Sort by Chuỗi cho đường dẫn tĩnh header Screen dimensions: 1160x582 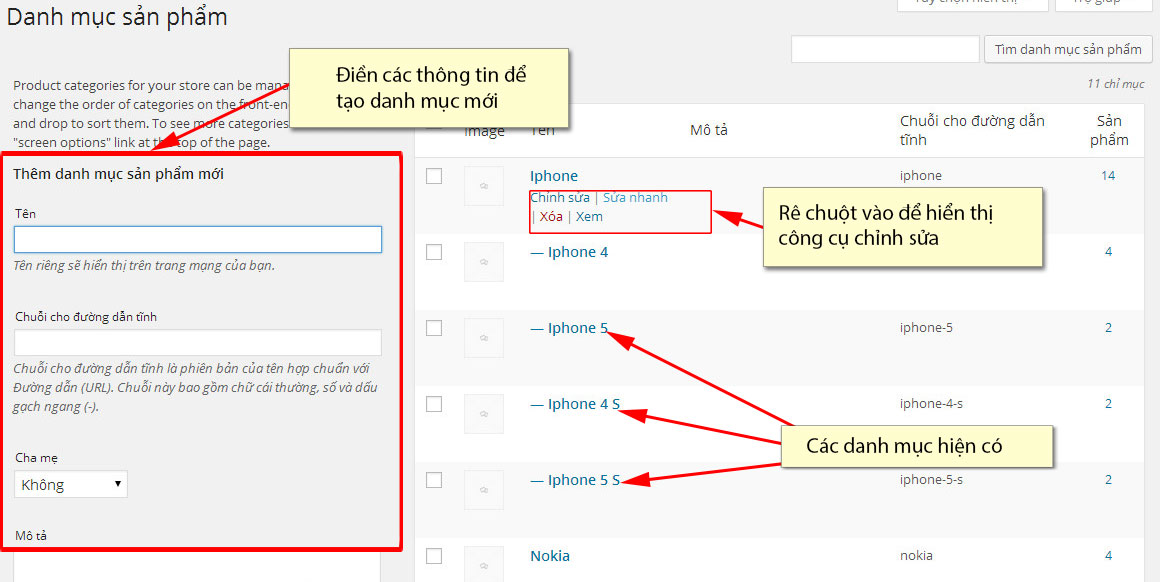pyautogui.click(x=972, y=130)
